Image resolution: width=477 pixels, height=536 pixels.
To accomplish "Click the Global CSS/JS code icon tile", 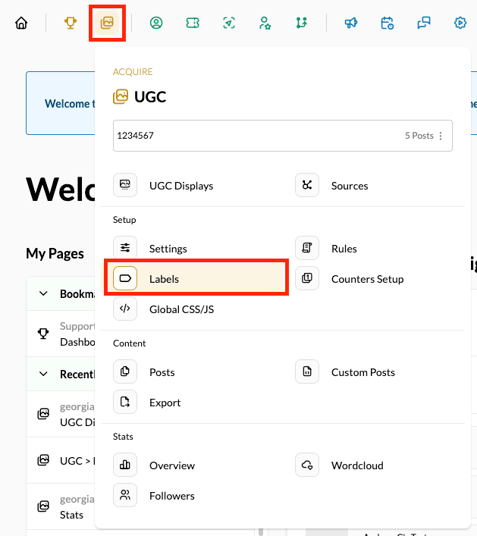I will coord(125,308).
